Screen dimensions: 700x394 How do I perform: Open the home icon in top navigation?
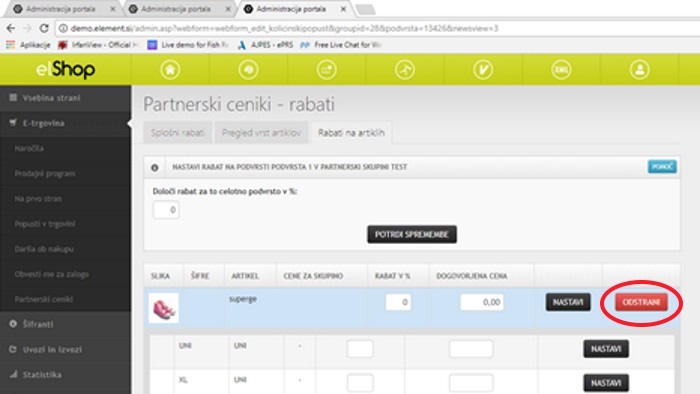pos(170,70)
